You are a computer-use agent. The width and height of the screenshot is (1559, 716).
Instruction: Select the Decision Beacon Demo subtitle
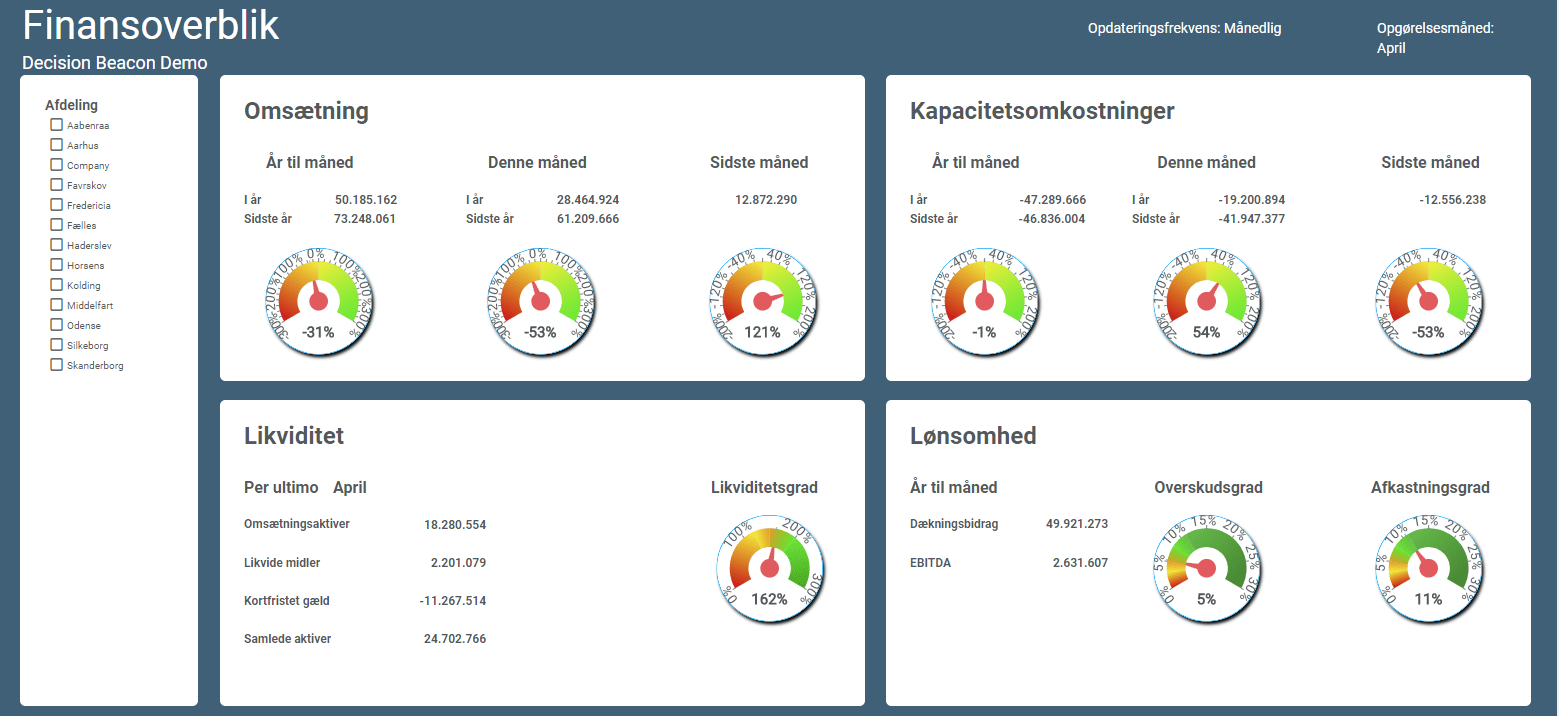(x=115, y=63)
